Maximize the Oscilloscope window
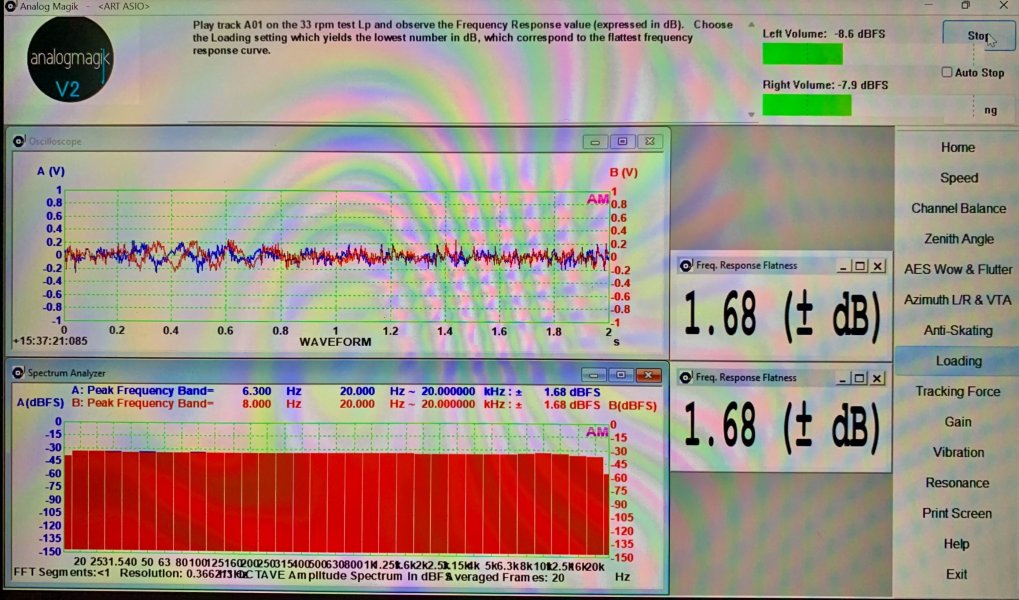The image size is (1019, 600). [x=621, y=142]
